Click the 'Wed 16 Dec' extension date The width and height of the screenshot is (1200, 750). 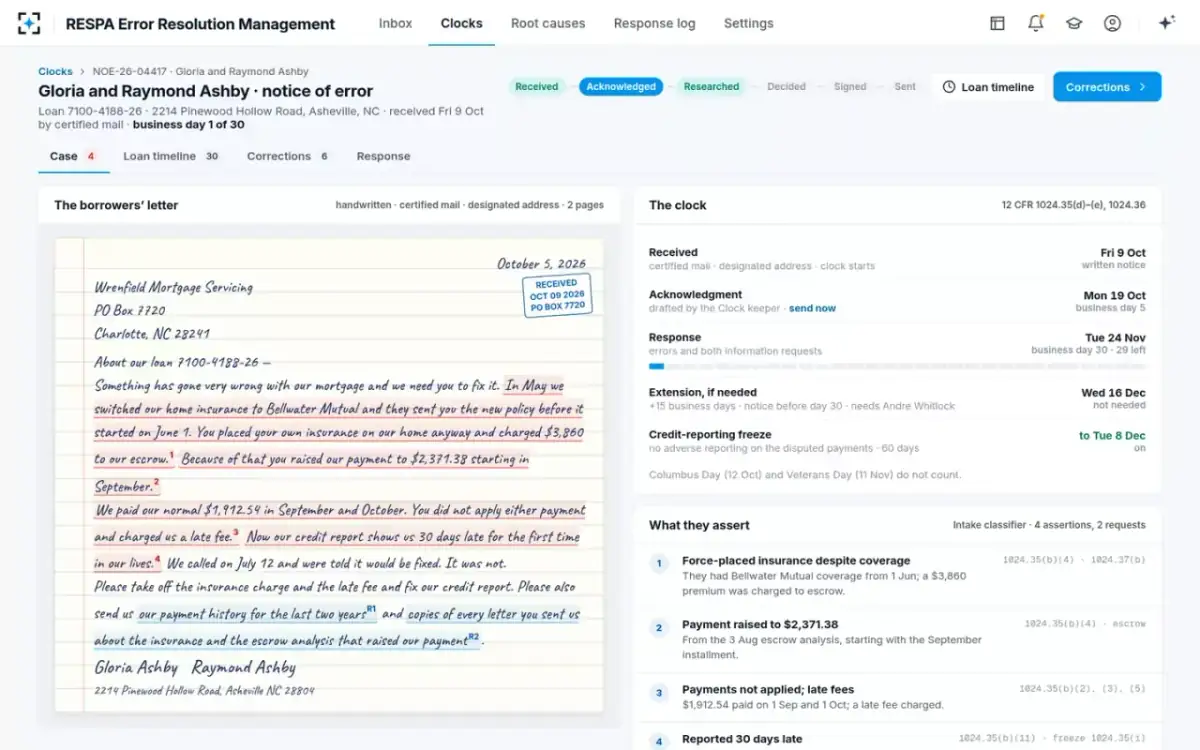[1113, 393]
